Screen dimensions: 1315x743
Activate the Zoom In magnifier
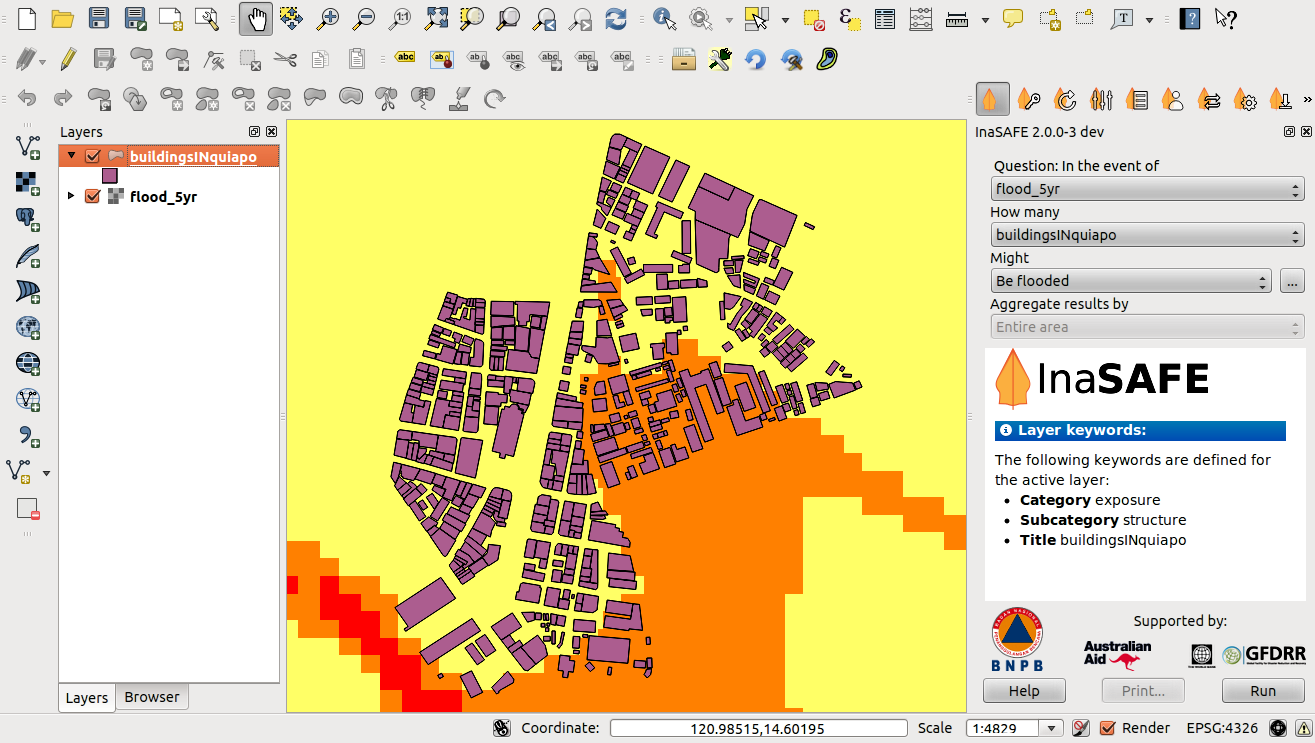click(328, 18)
